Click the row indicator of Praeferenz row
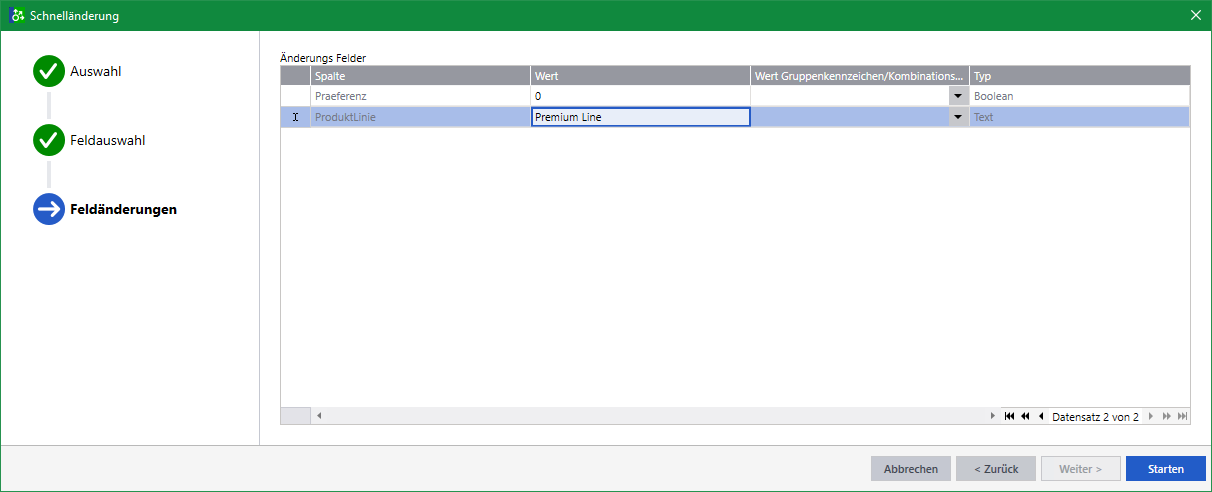The height and width of the screenshot is (492, 1212). click(x=295, y=96)
